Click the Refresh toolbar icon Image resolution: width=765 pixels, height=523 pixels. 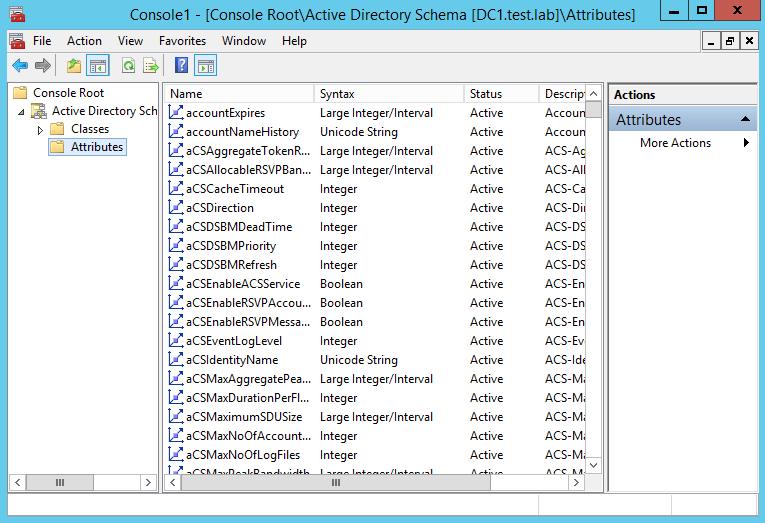pyautogui.click(x=128, y=65)
